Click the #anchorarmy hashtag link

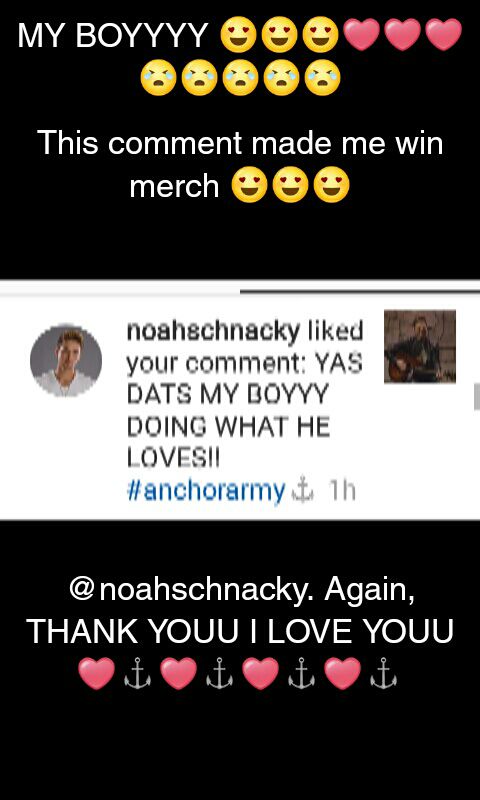(x=206, y=492)
